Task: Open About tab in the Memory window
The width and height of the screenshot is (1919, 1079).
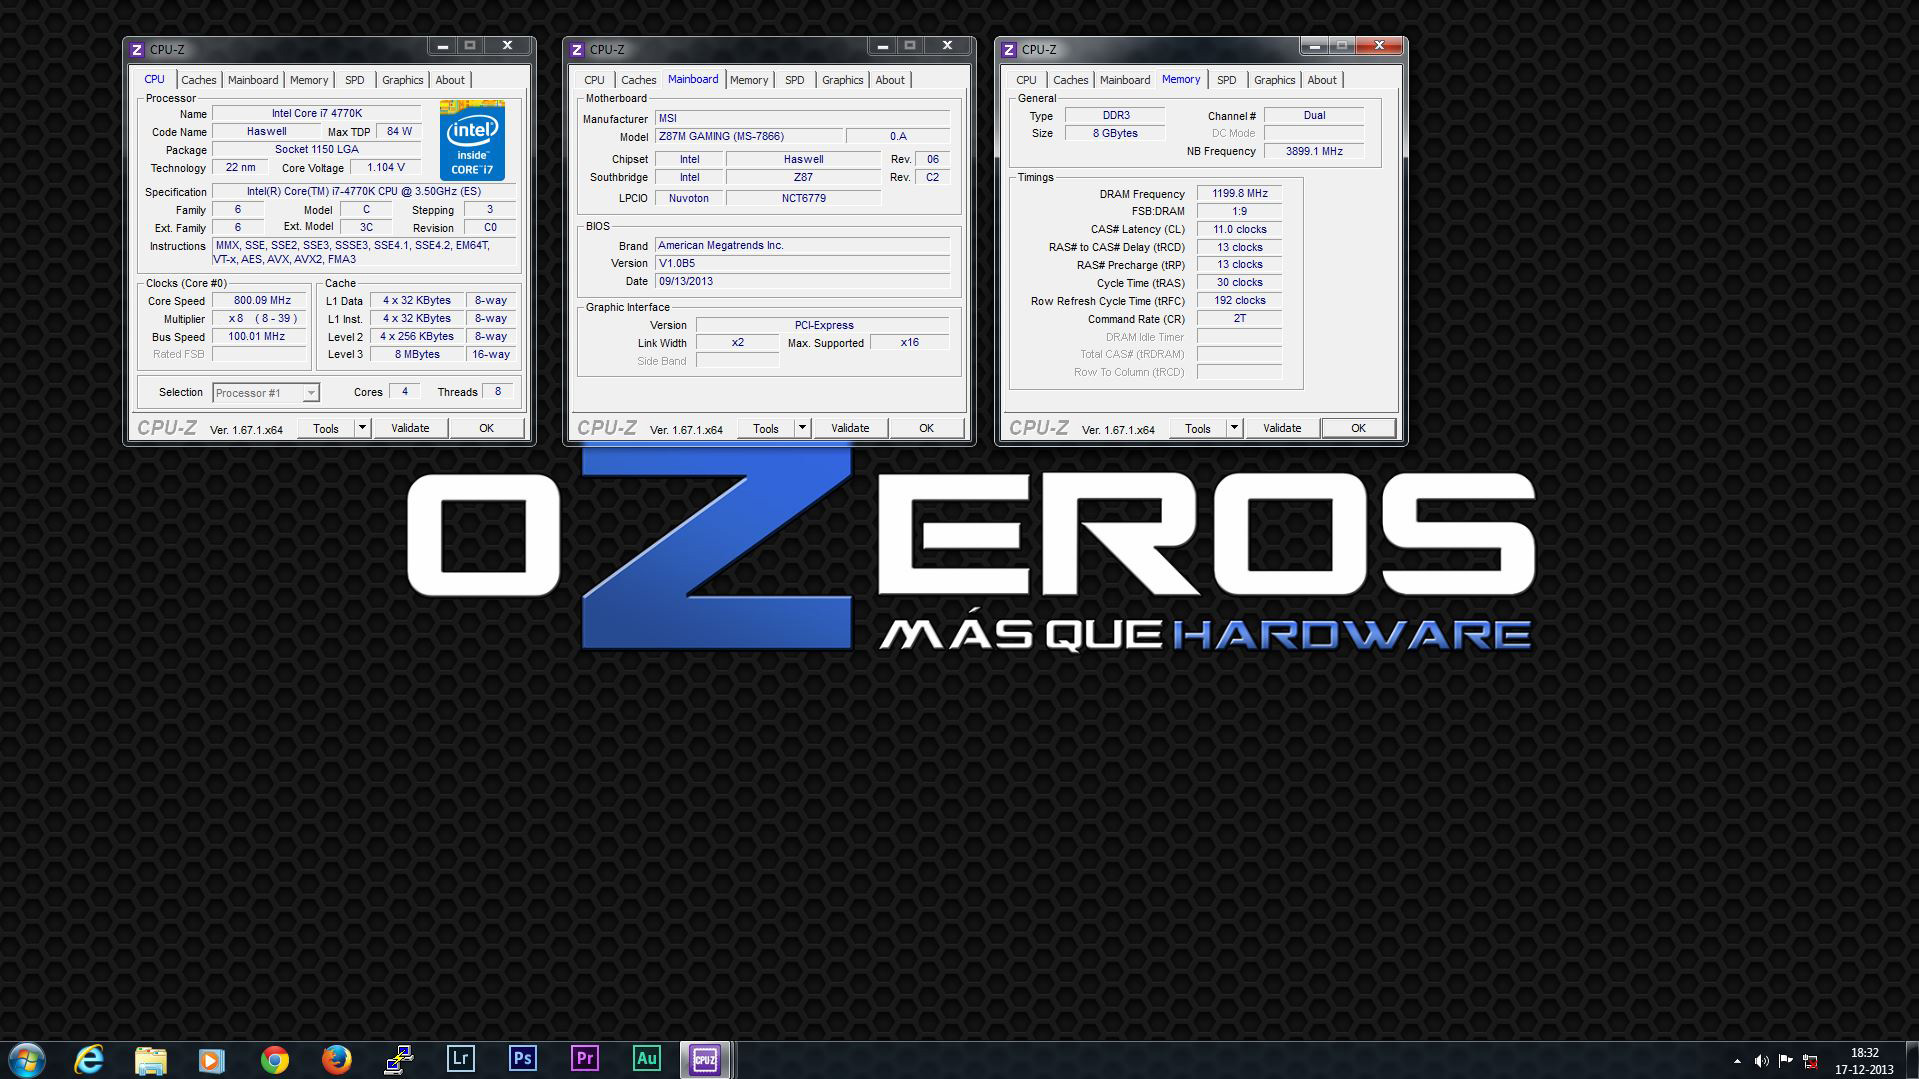Action: click(1322, 80)
